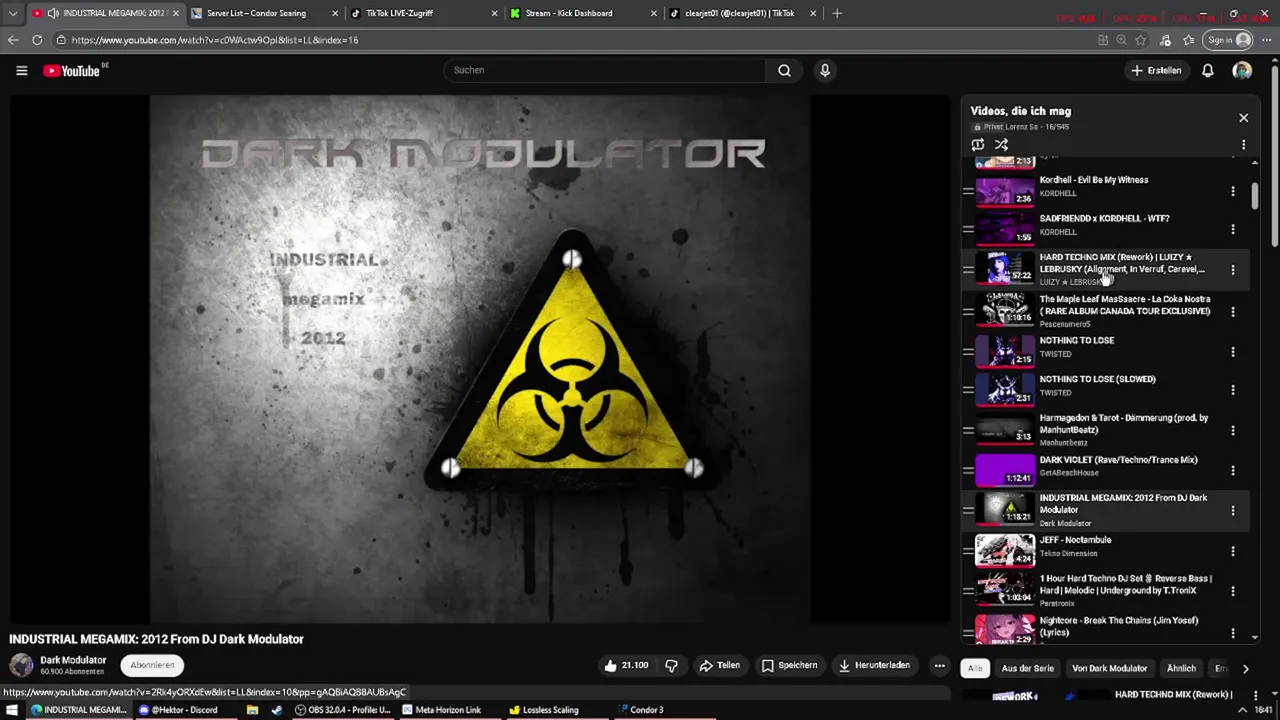The image size is (1280, 720).
Task: Like the video with thumbs up
Action: (626, 665)
